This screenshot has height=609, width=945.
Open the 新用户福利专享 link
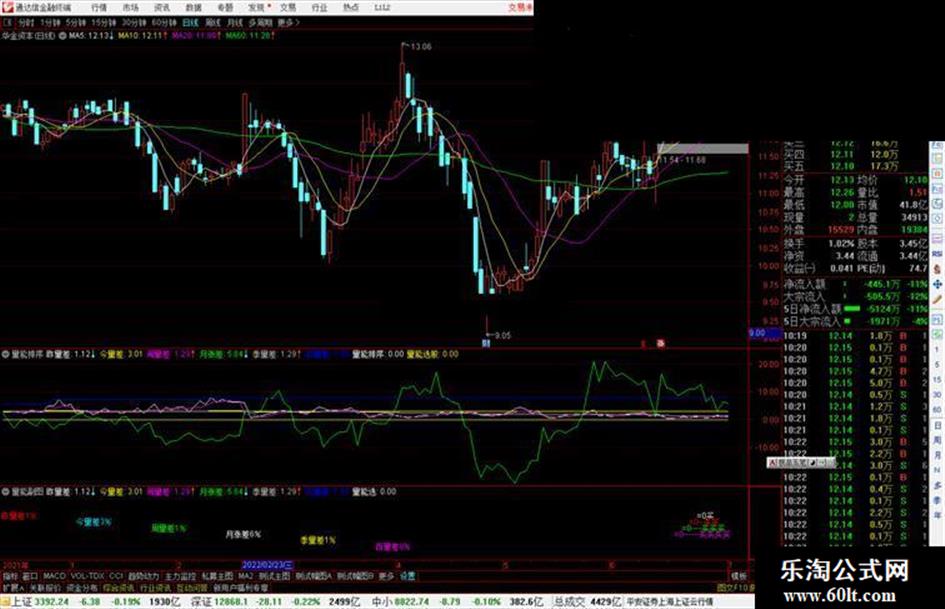241,587
